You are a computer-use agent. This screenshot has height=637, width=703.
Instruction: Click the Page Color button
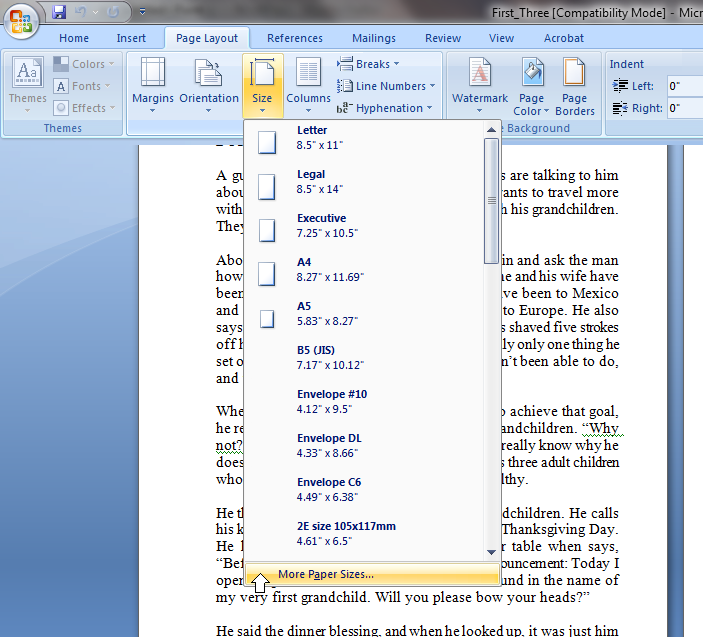(x=531, y=85)
